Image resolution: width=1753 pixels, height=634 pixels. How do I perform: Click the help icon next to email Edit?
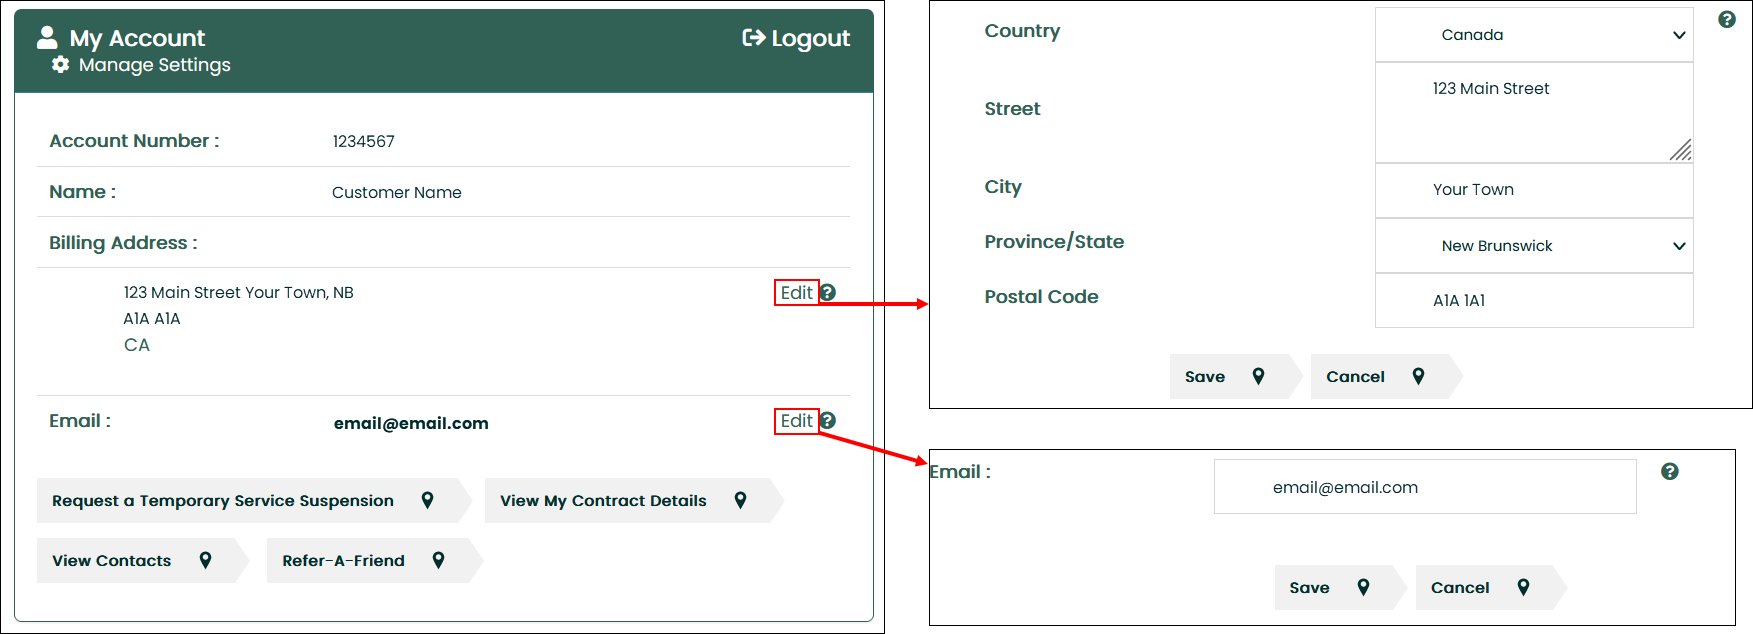pos(828,421)
